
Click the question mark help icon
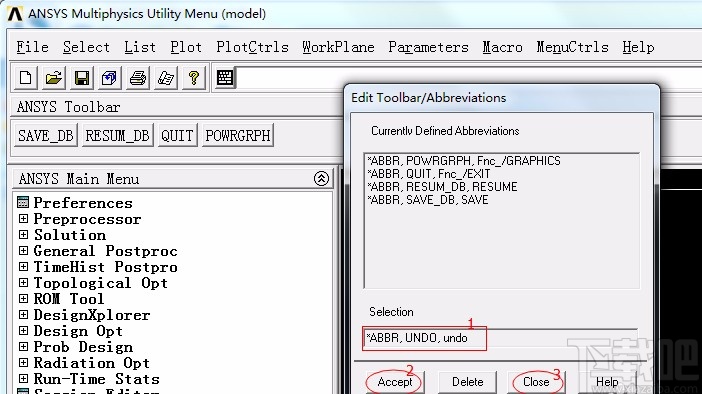click(193, 78)
